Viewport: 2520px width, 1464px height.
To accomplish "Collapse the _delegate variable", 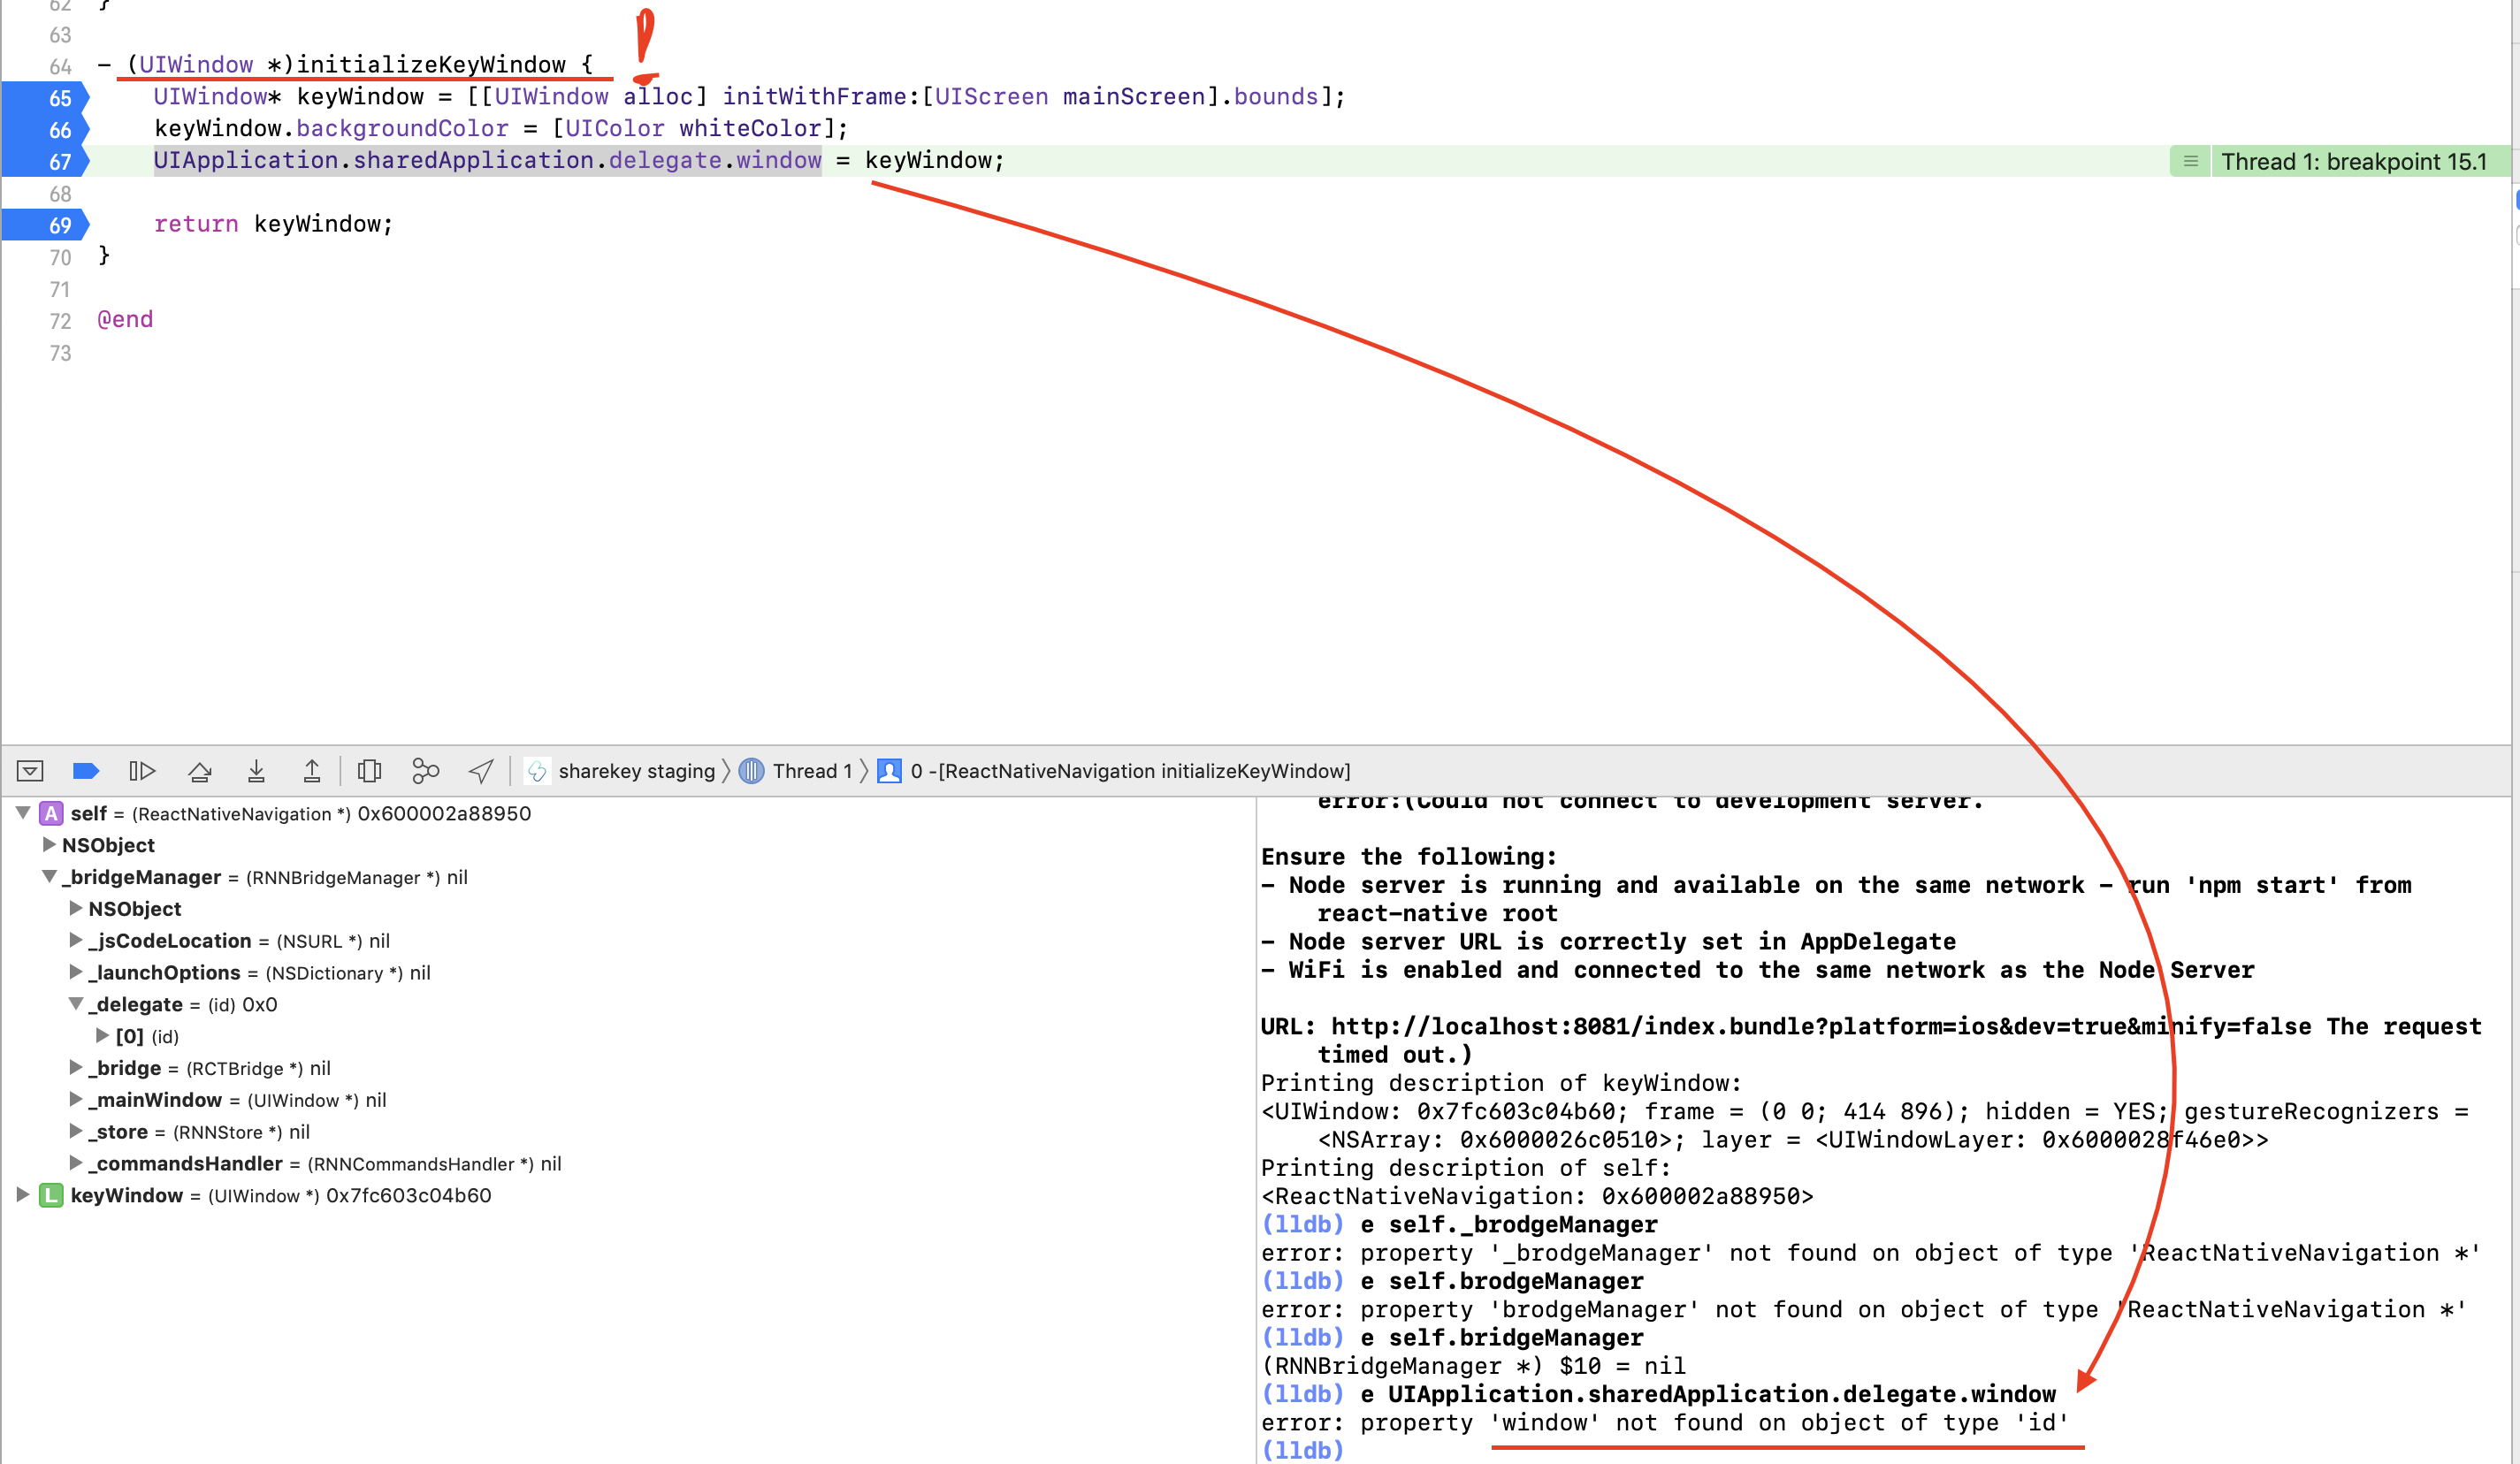I will click(x=75, y=1004).
